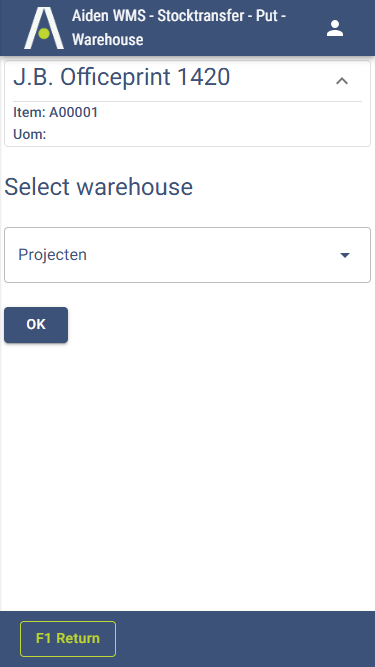The image size is (375, 667).
Task: Click the Aiden logo in header
Action: [44, 28]
